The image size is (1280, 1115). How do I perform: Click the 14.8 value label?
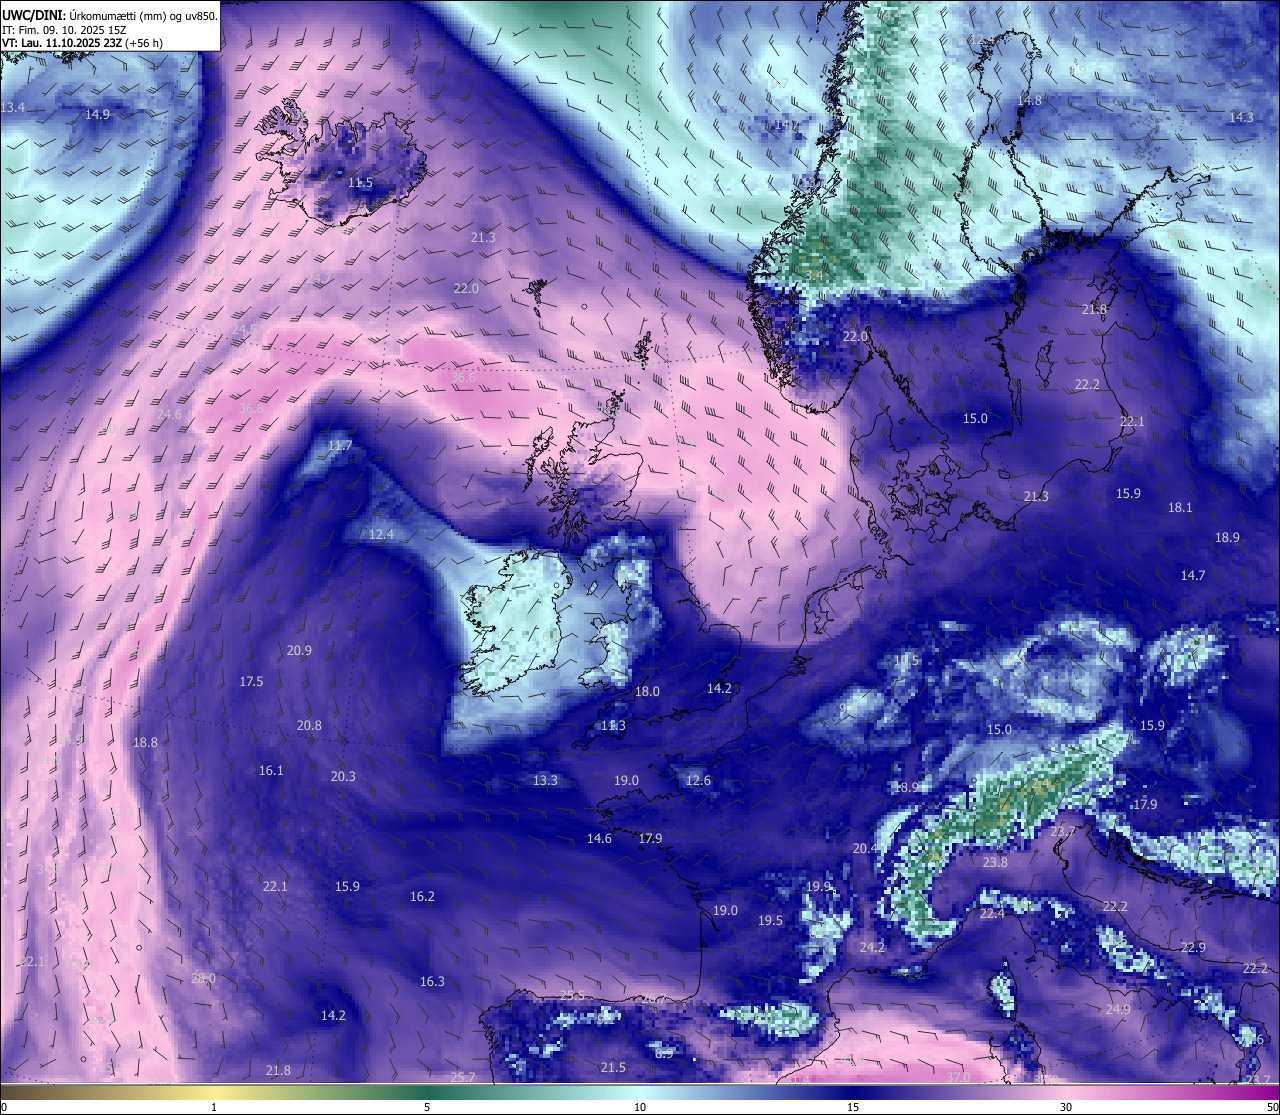[x=1029, y=100]
